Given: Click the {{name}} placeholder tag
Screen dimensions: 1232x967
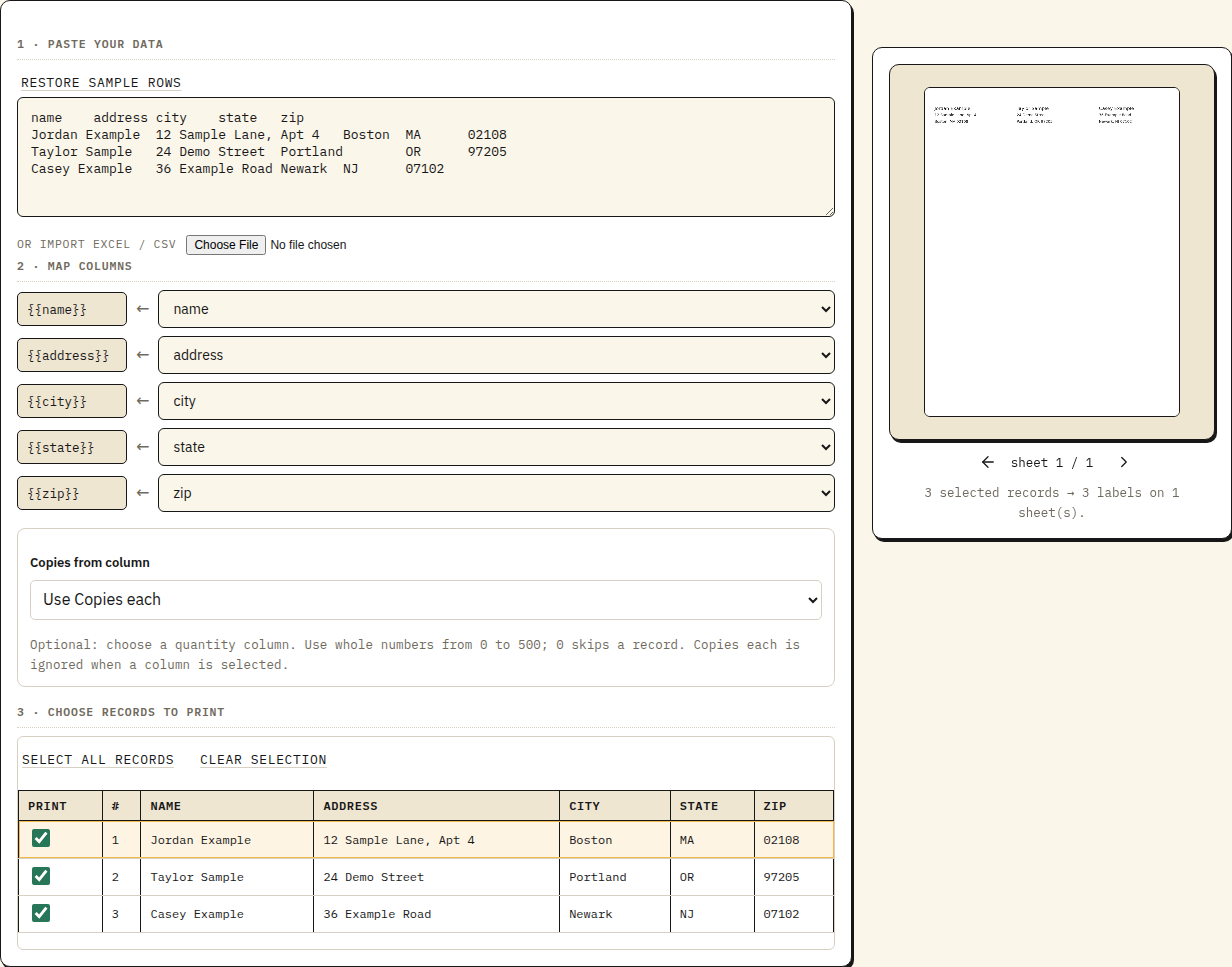Looking at the screenshot, I should pyautogui.click(x=72, y=309).
